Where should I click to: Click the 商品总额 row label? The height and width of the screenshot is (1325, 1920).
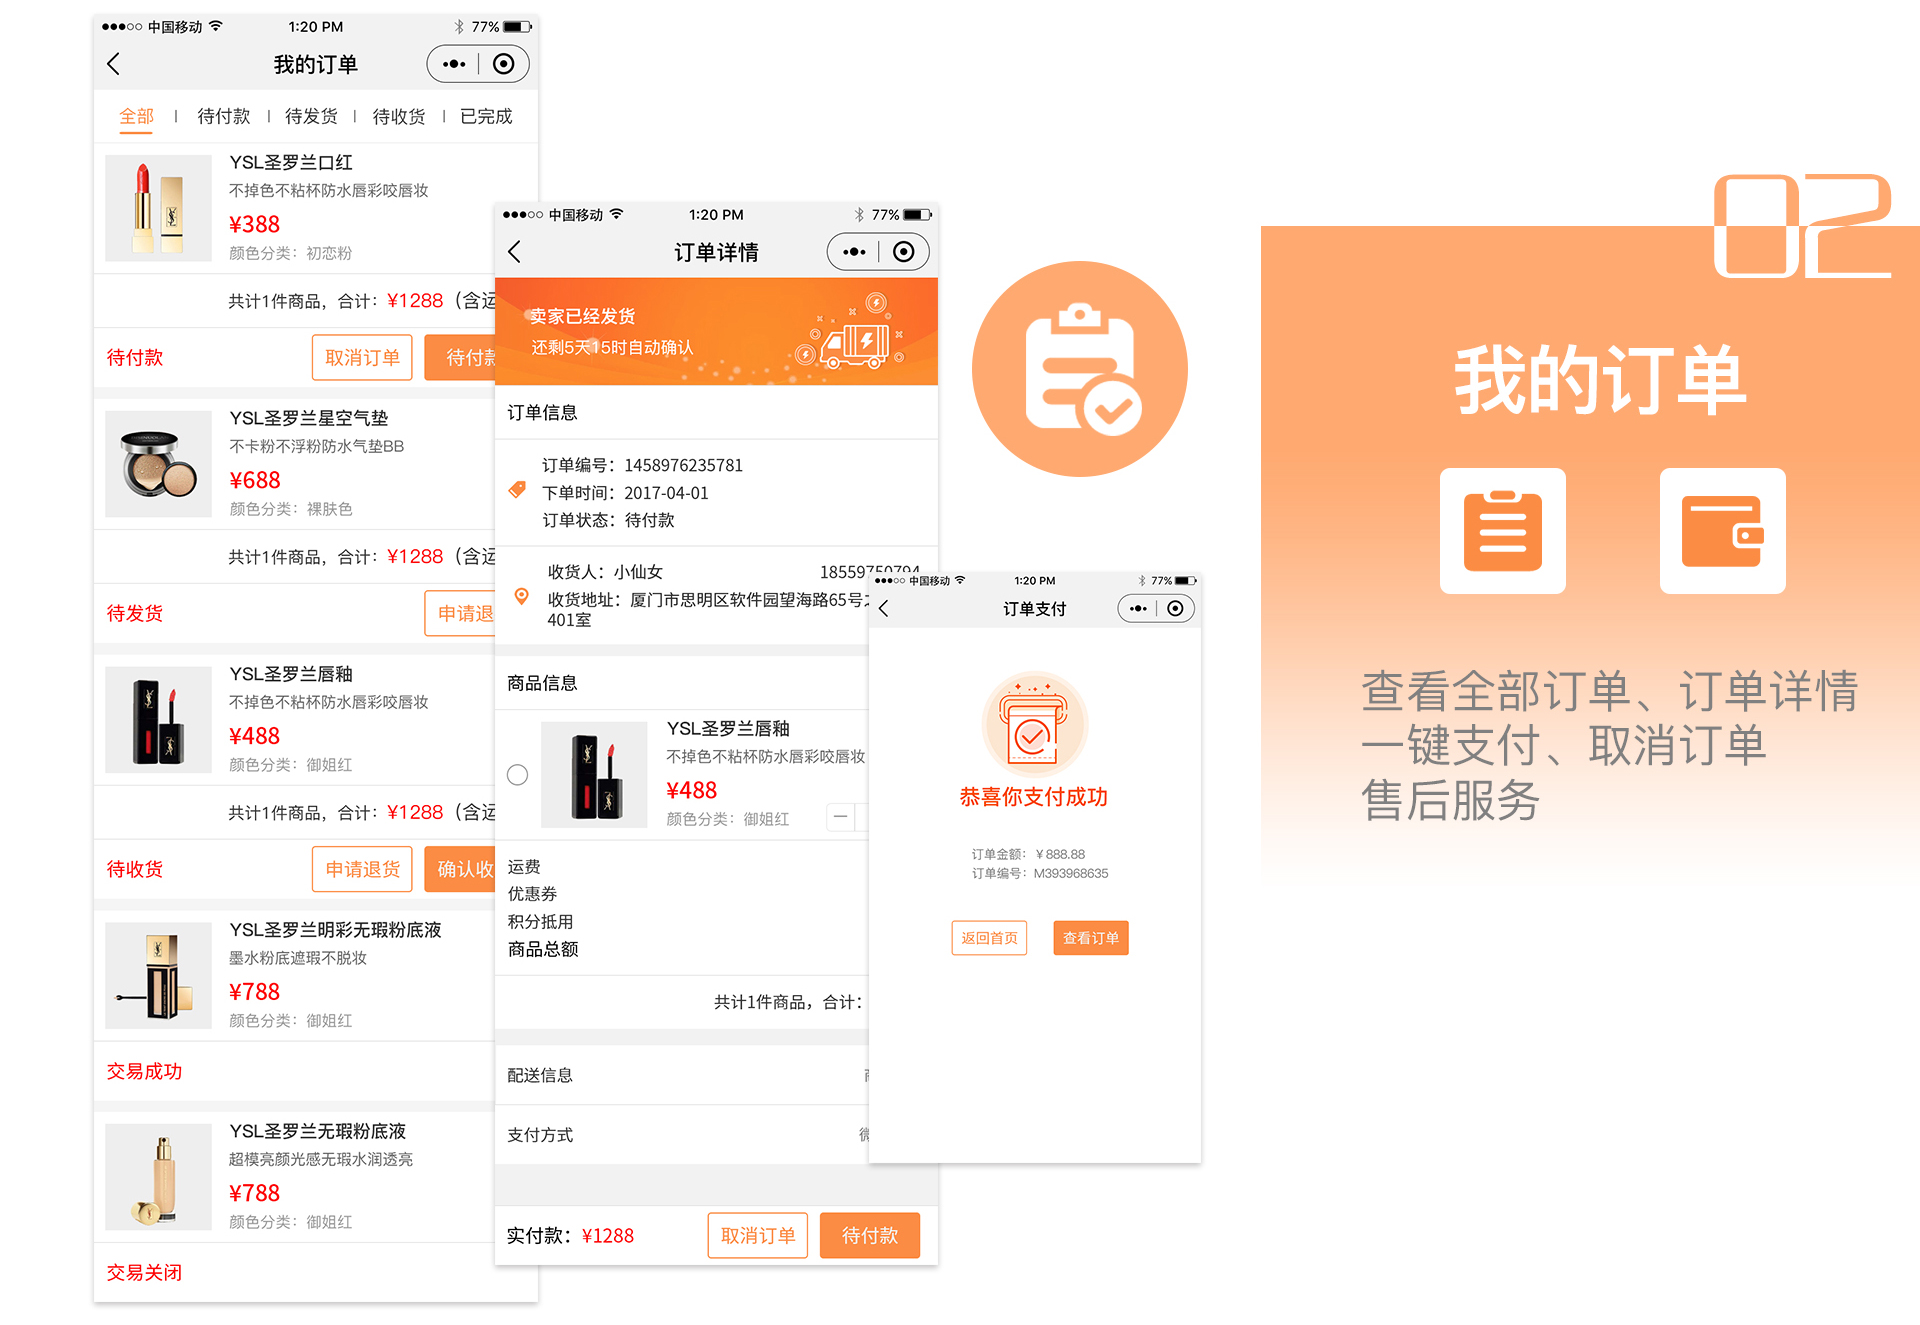(543, 949)
